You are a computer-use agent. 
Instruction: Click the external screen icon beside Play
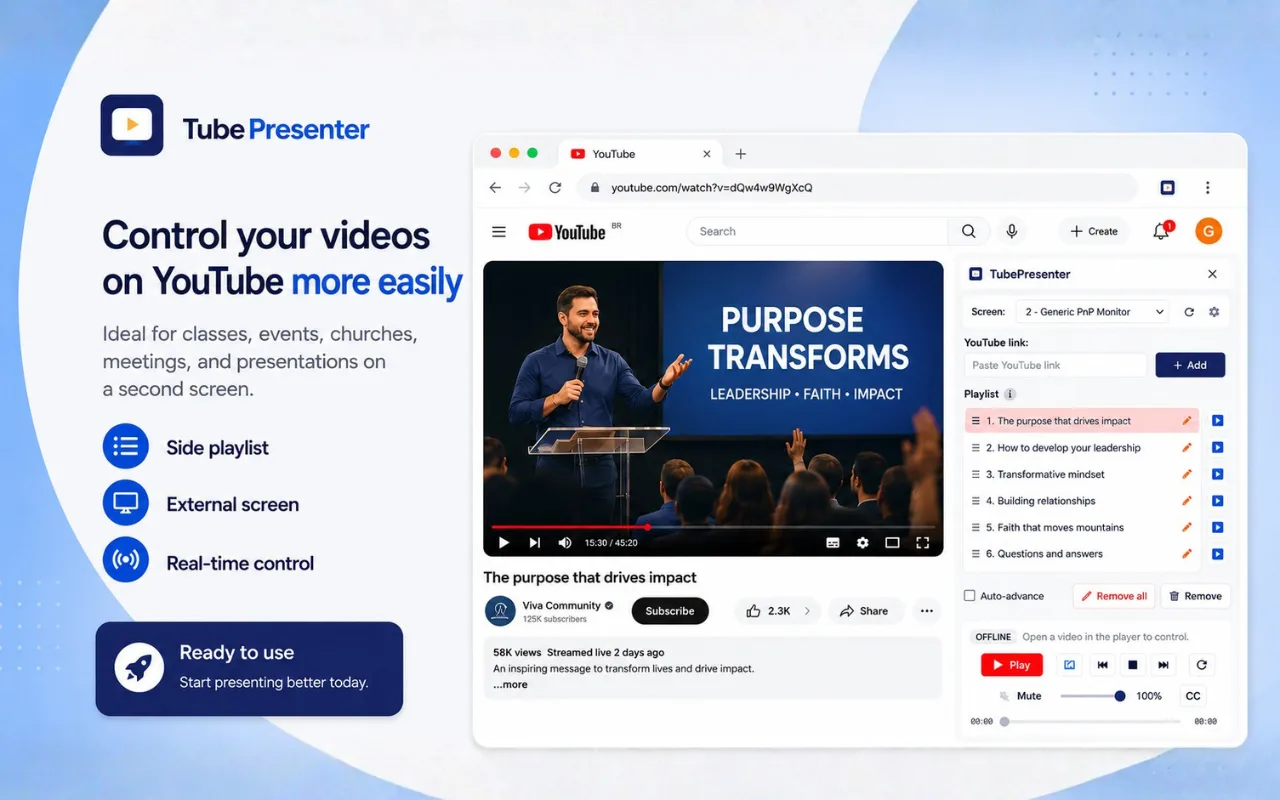1069,665
